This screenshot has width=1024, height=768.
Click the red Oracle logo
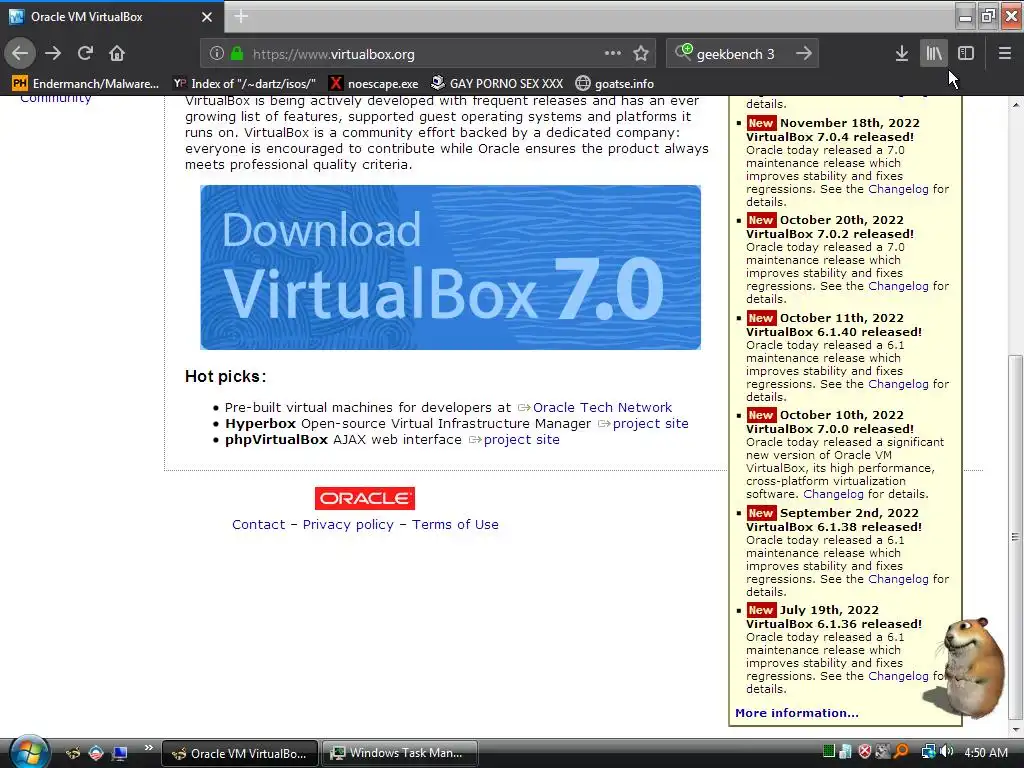pos(364,498)
